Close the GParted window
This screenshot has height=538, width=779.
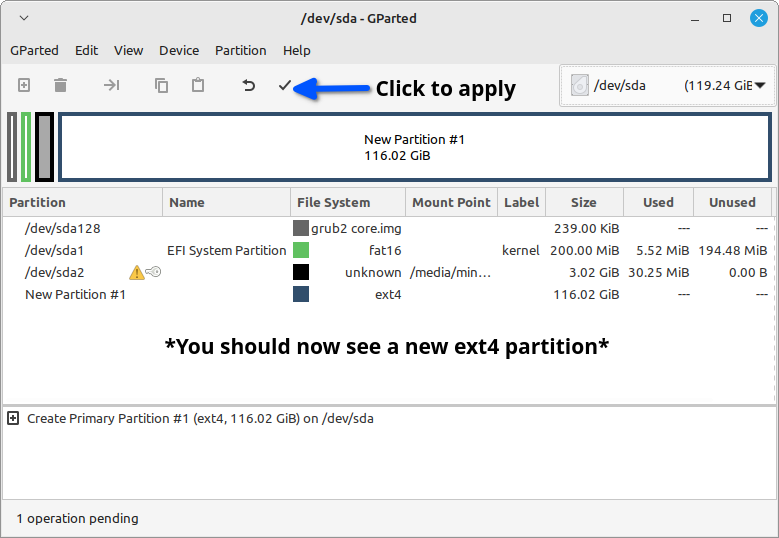pos(759,18)
